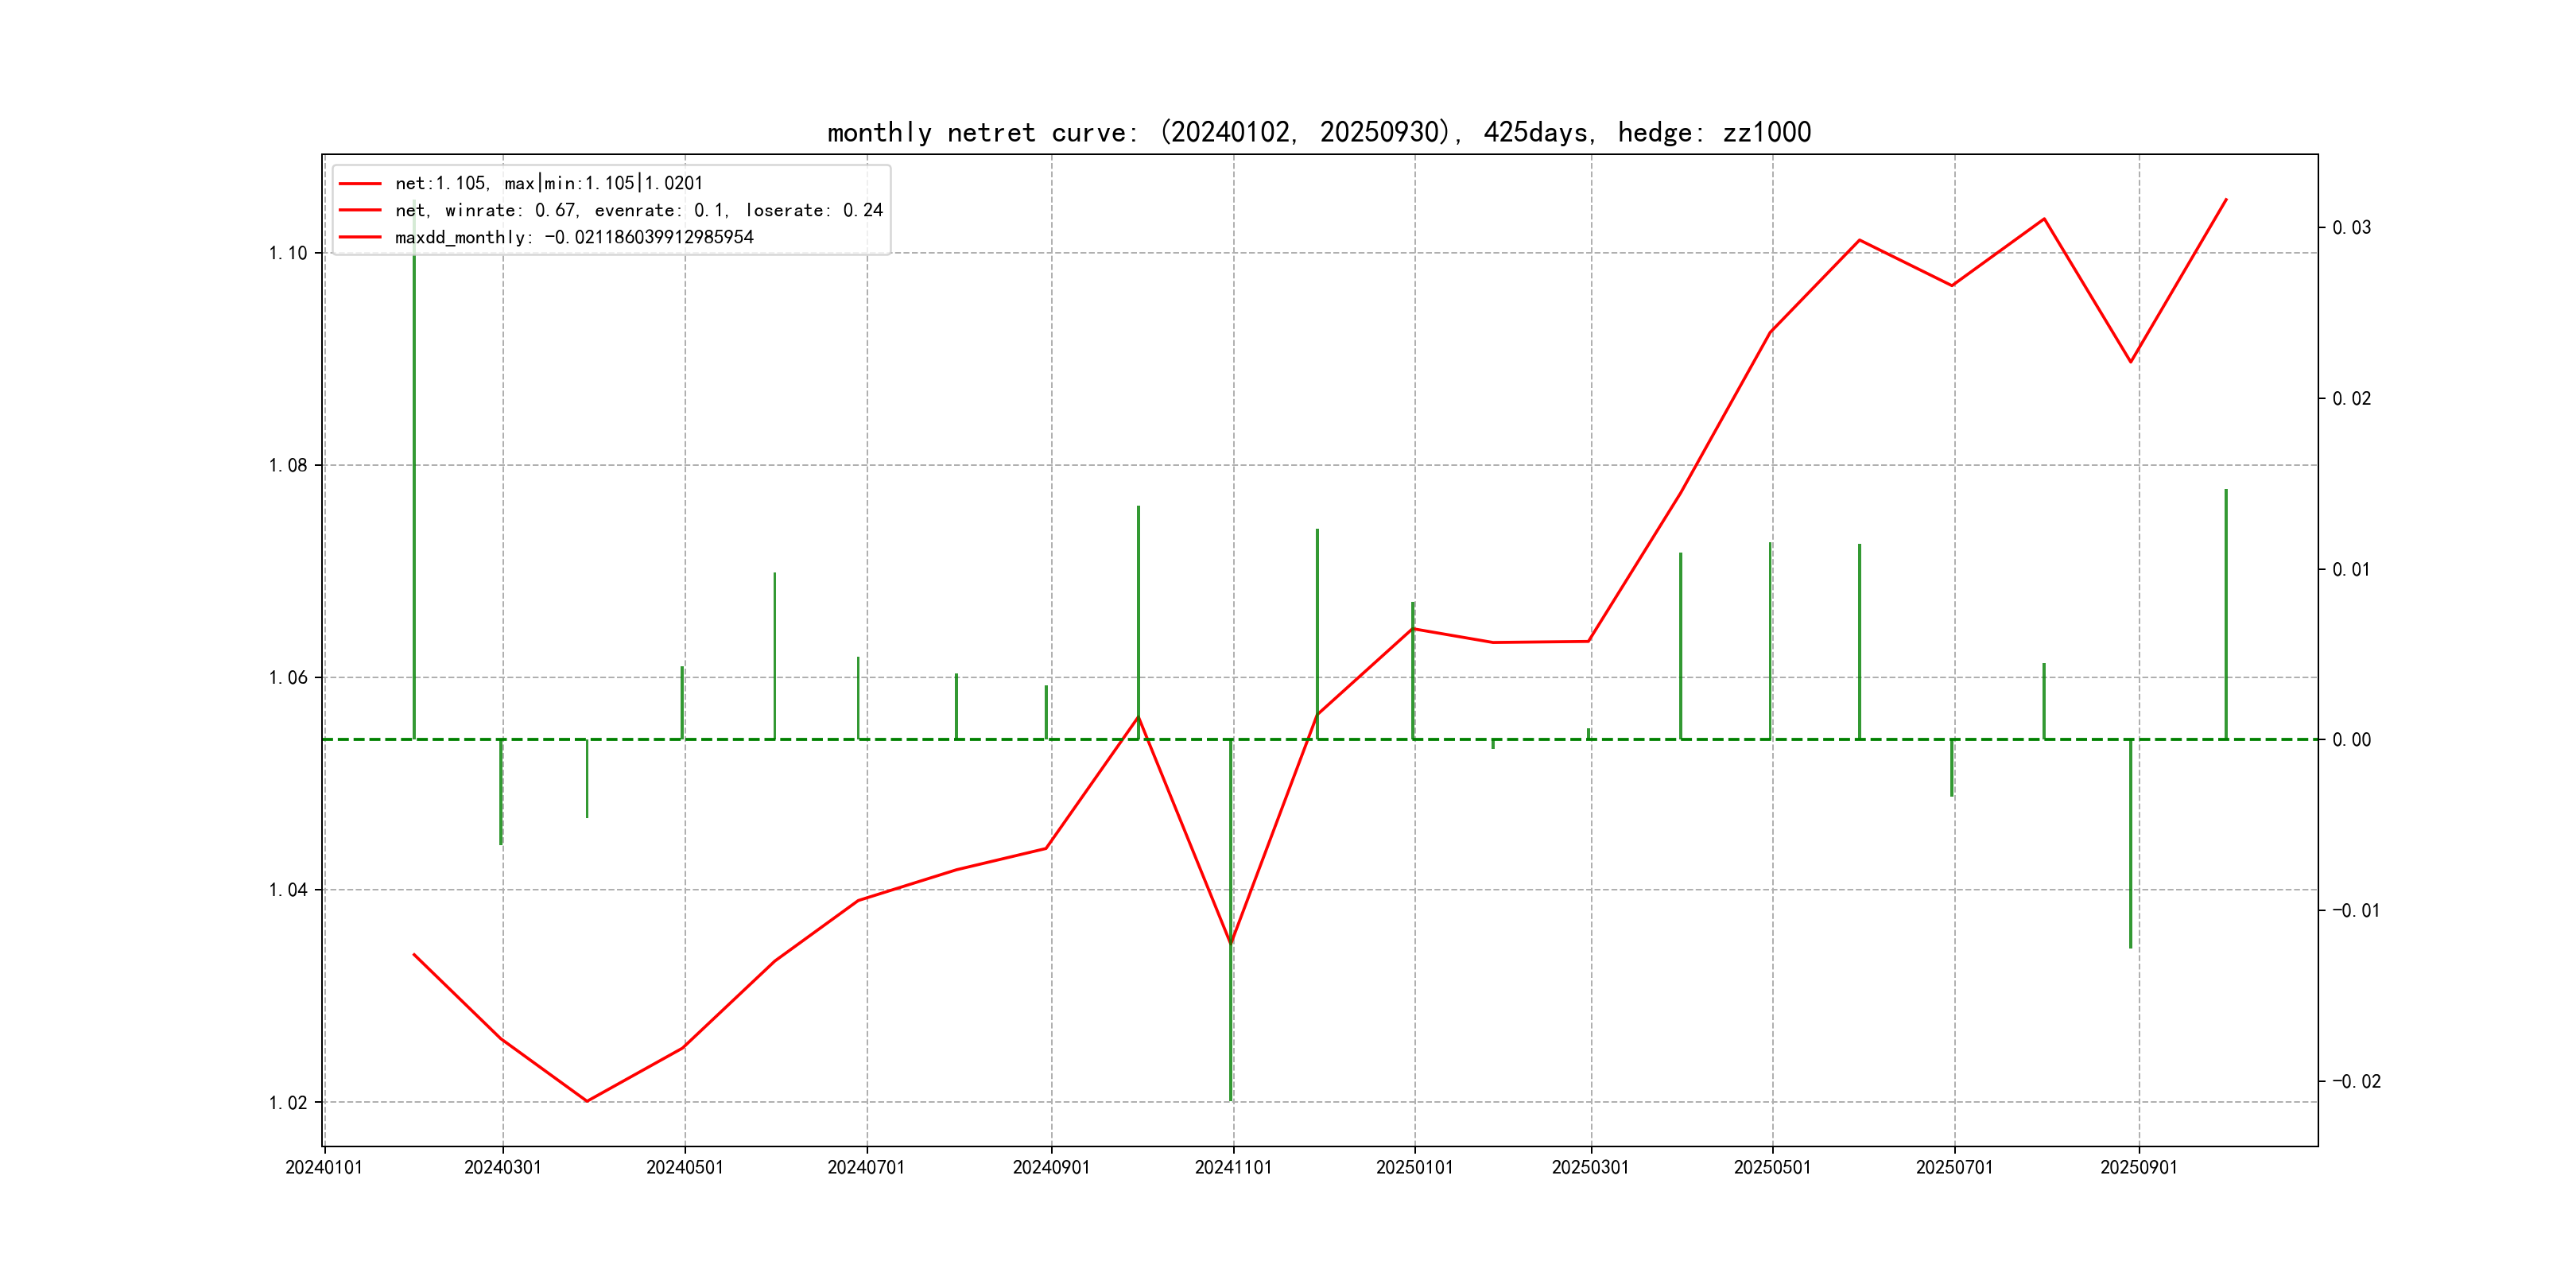
Task: Click the 20240101 x-axis label
Action: [x=324, y=1167]
